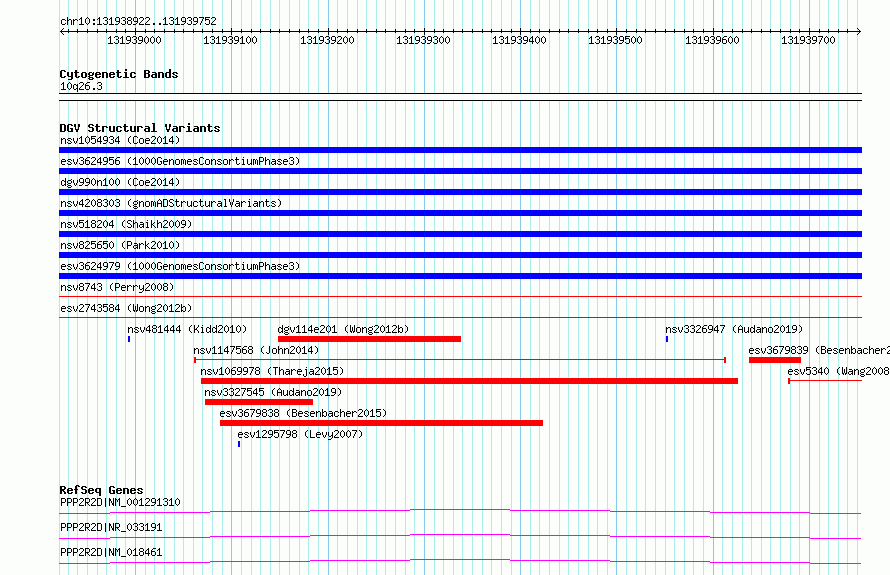Open esv3679838 (Besenbacher2015) label
Screen dimensions: 890x575
(303, 413)
